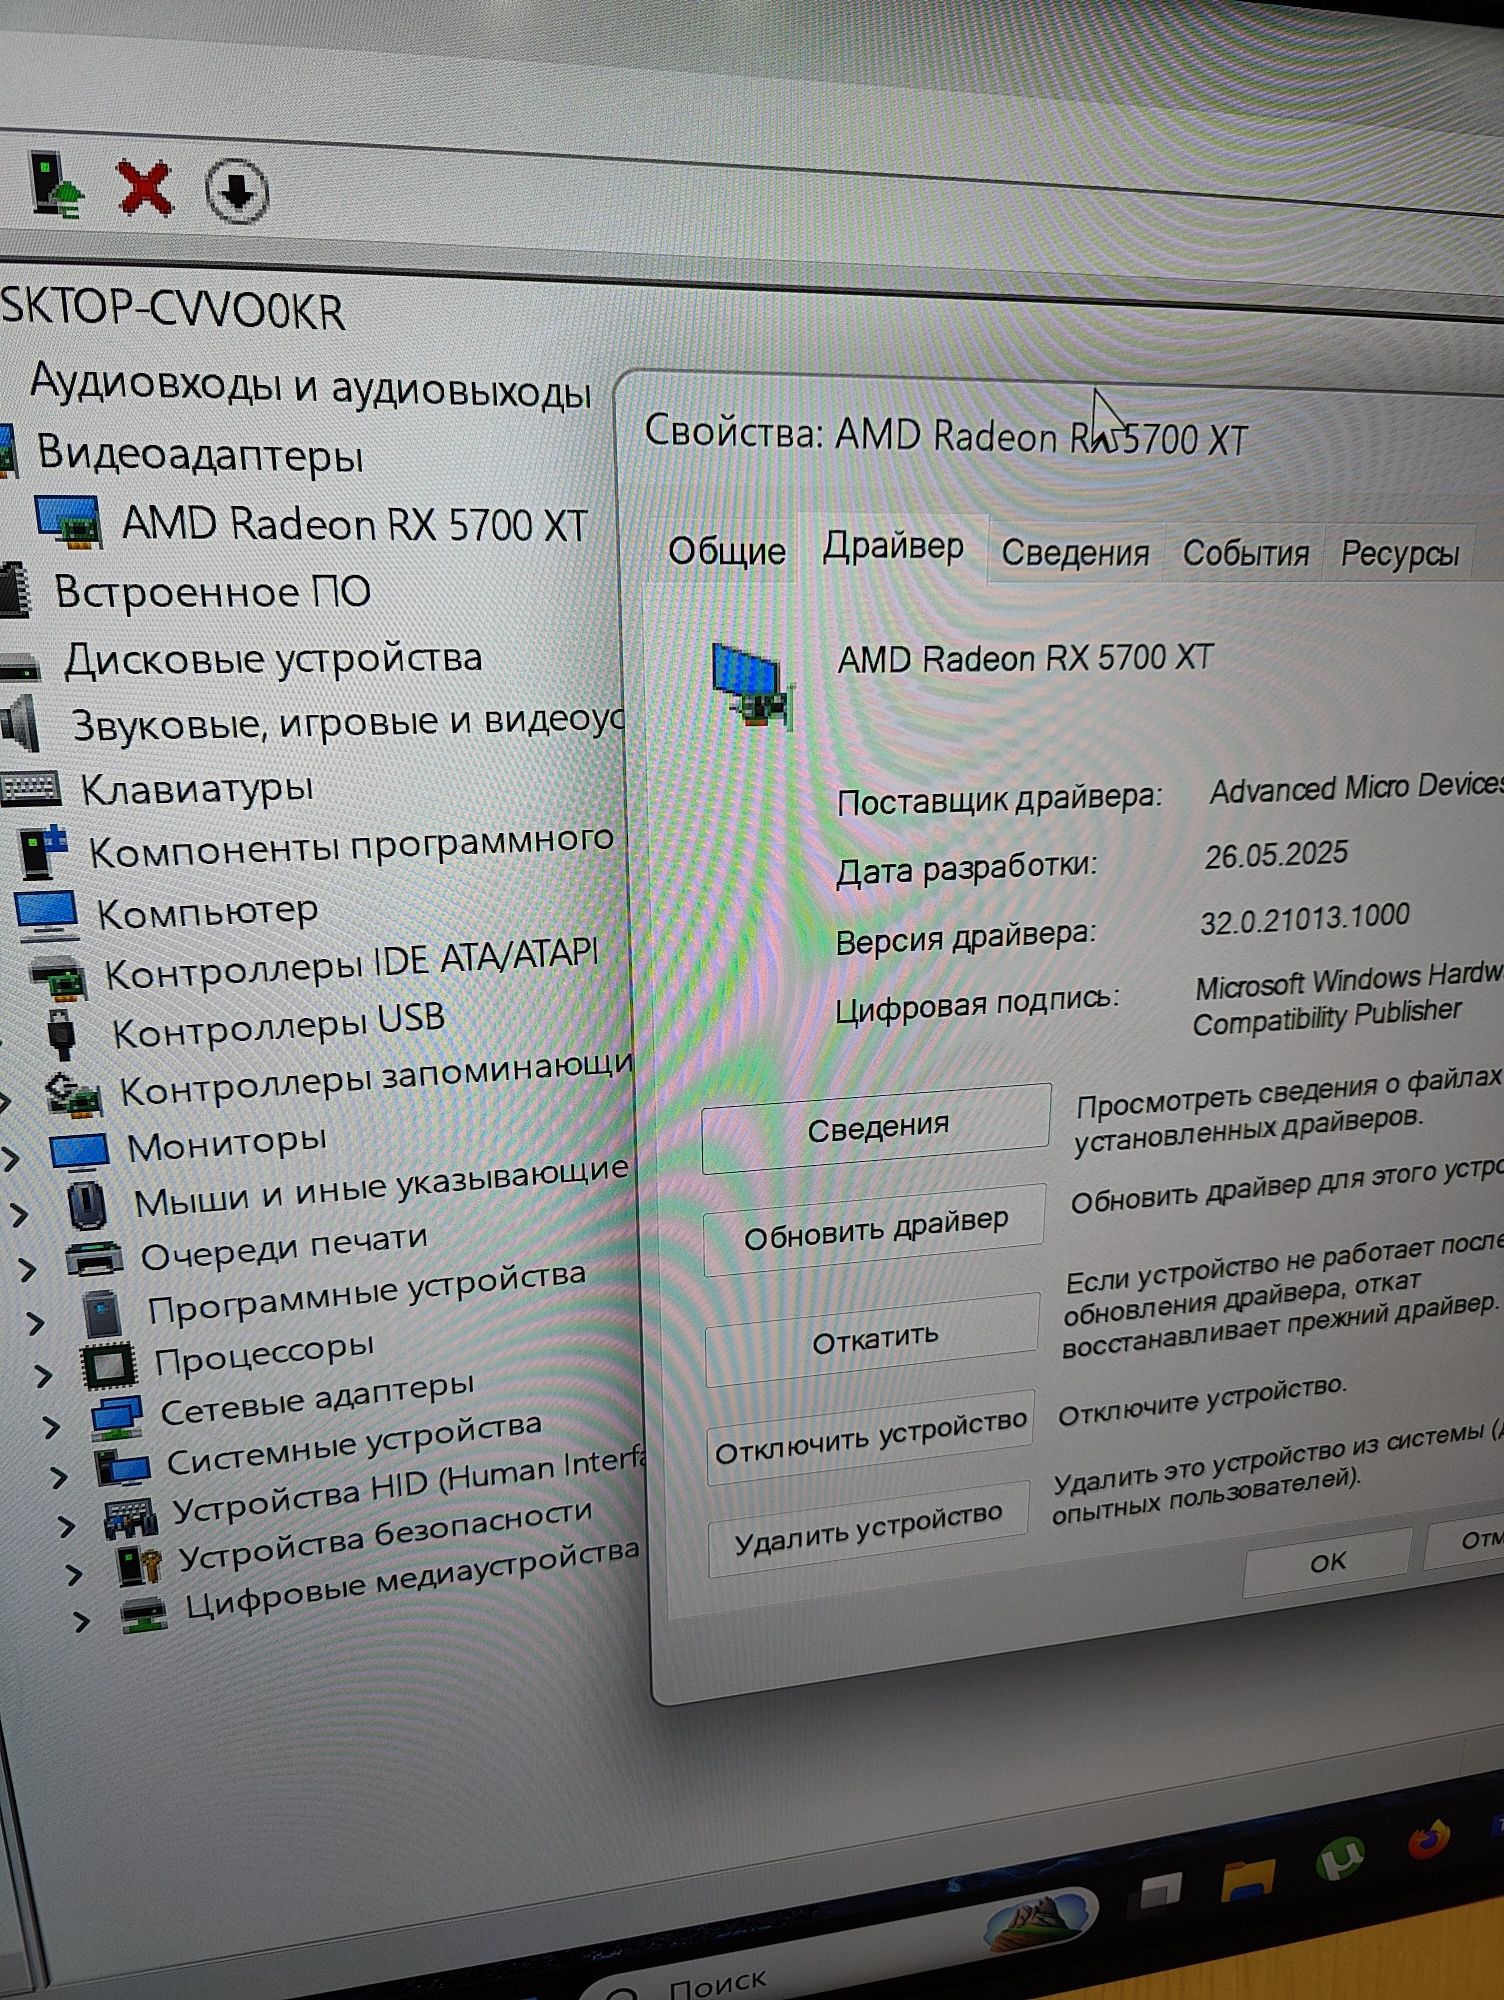Open the События tab
1504x2000 pixels.
click(x=1246, y=554)
